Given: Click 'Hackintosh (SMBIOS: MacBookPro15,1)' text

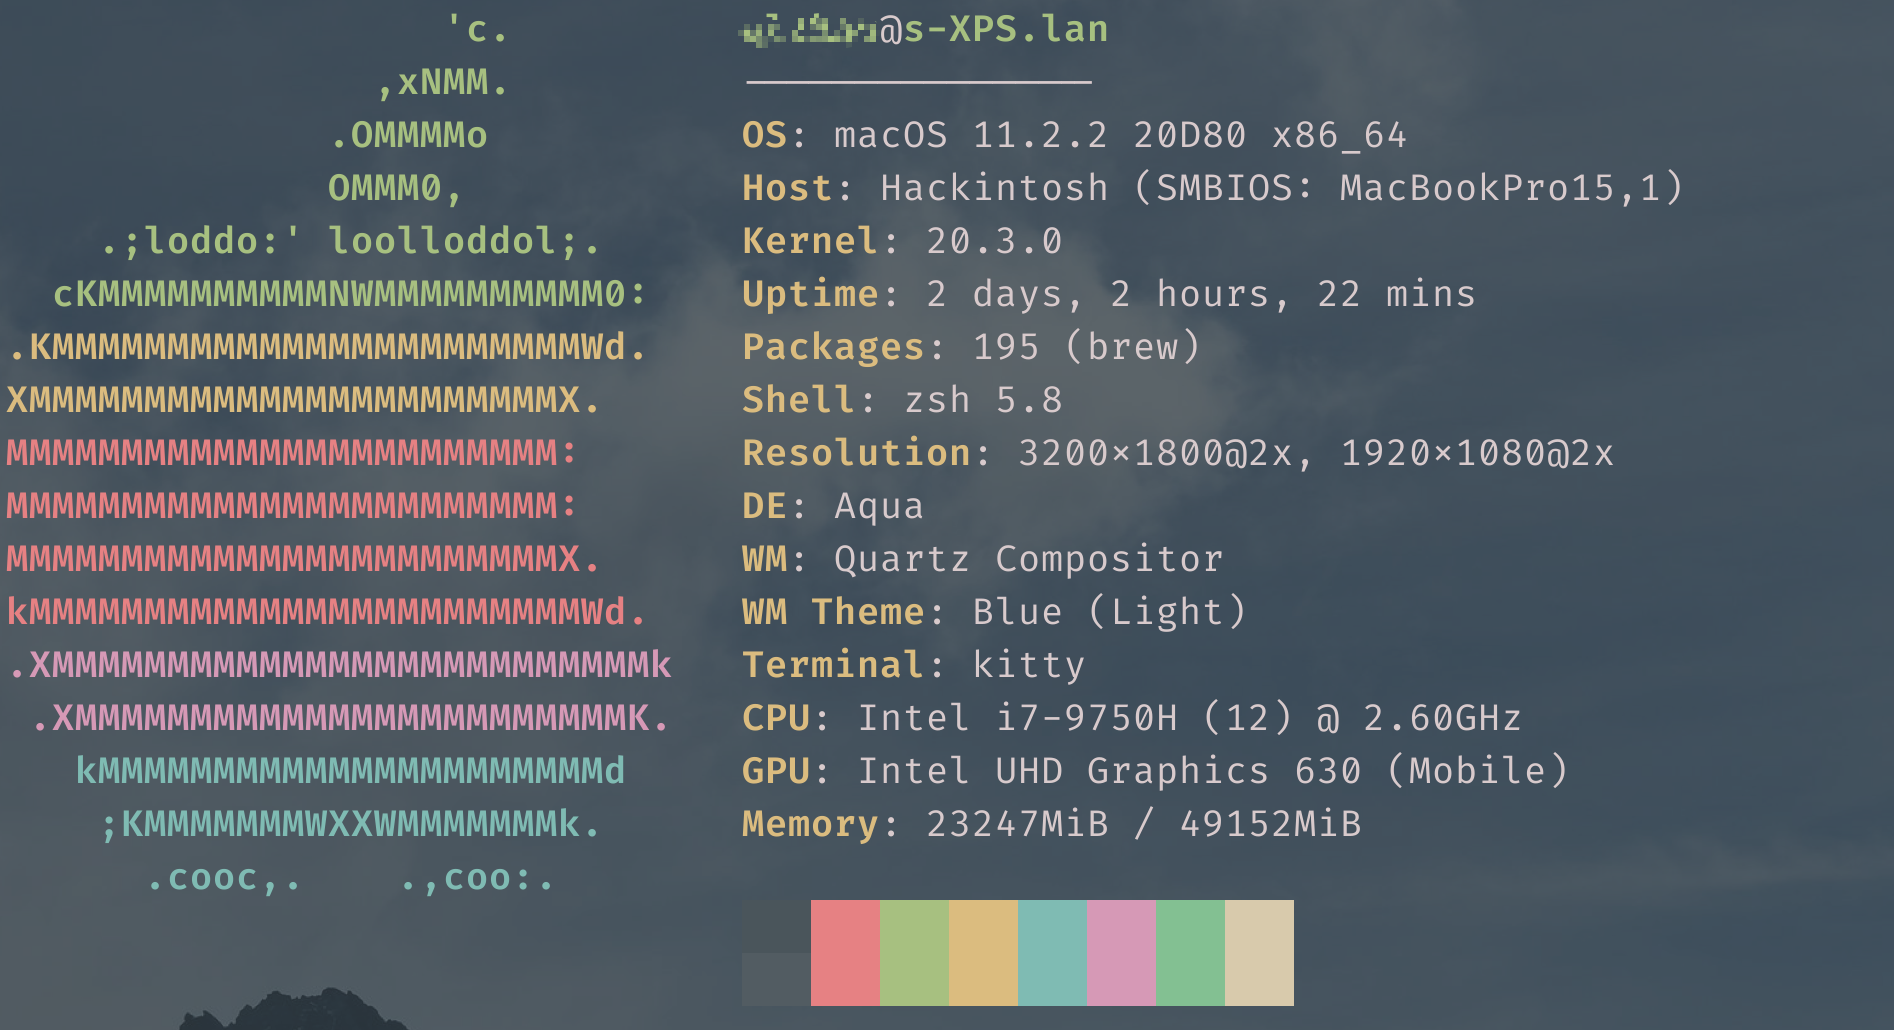Looking at the screenshot, I should coord(1282,188).
